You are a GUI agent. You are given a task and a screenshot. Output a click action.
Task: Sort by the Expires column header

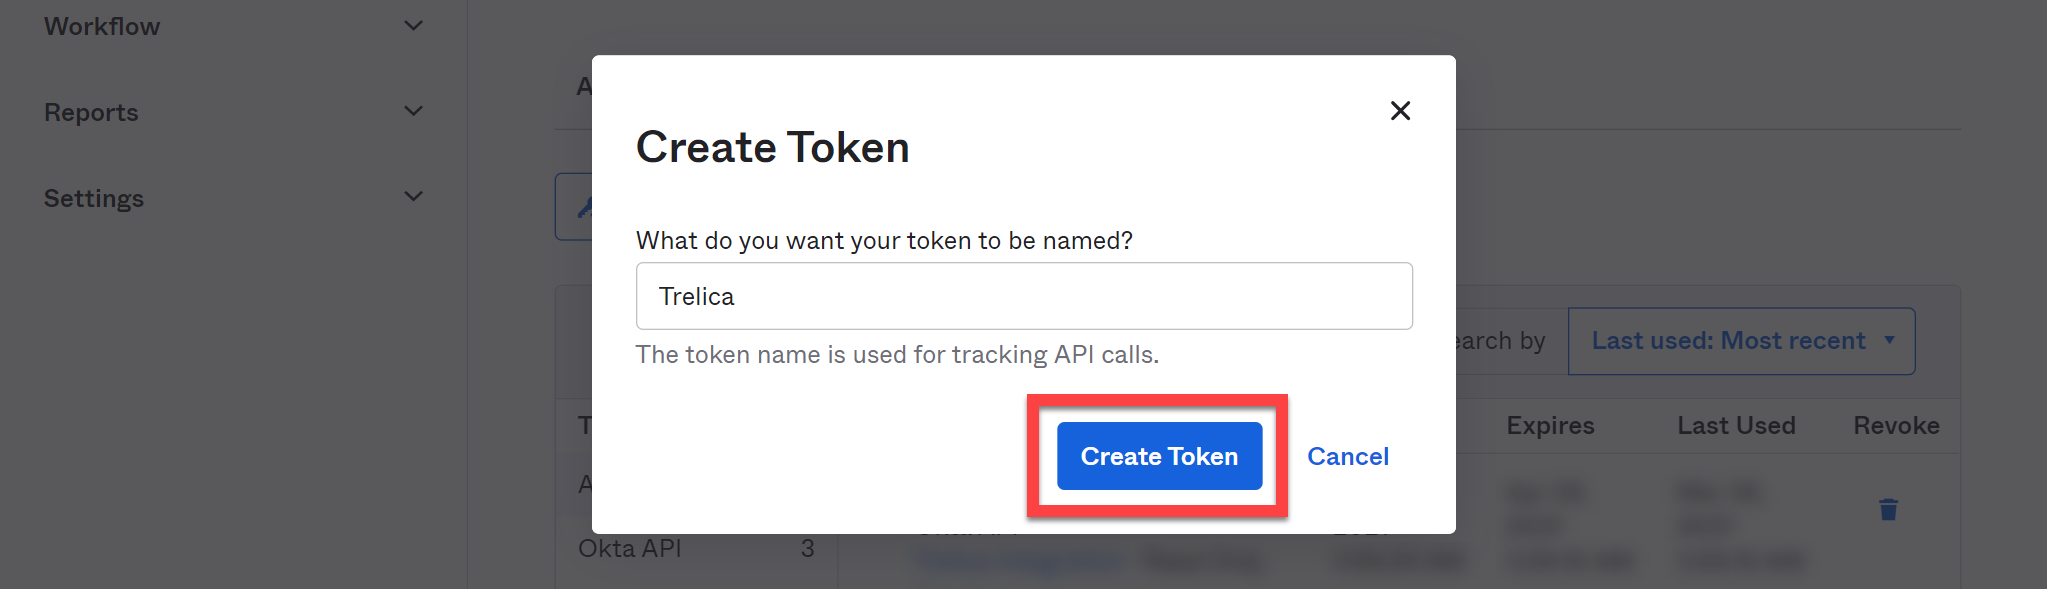[x=1550, y=426]
